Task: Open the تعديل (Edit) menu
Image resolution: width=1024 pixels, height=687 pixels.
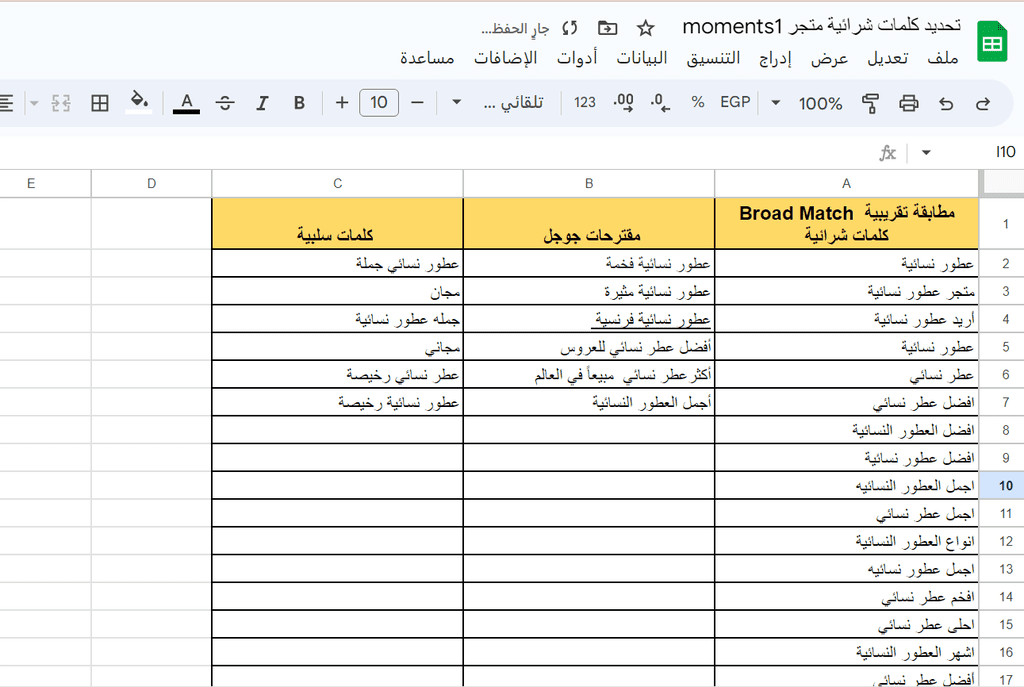Action: pos(888,58)
